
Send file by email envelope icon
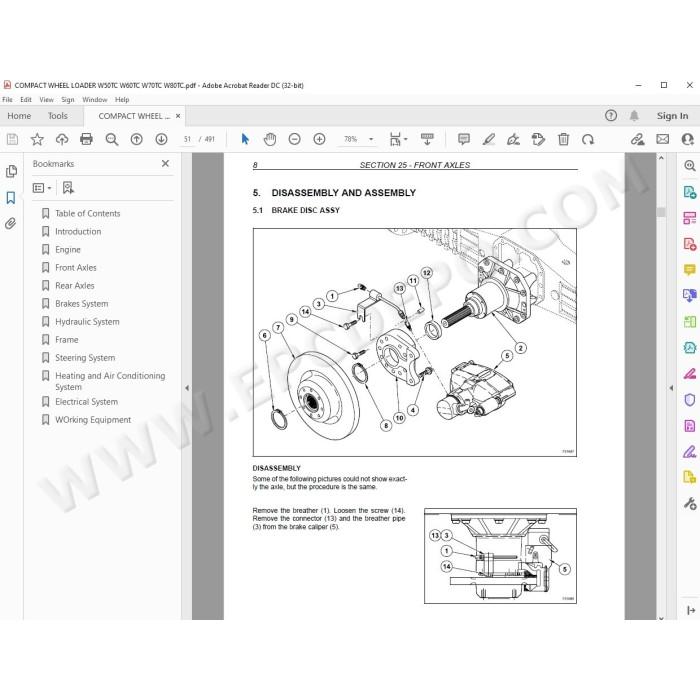pos(662,139)
